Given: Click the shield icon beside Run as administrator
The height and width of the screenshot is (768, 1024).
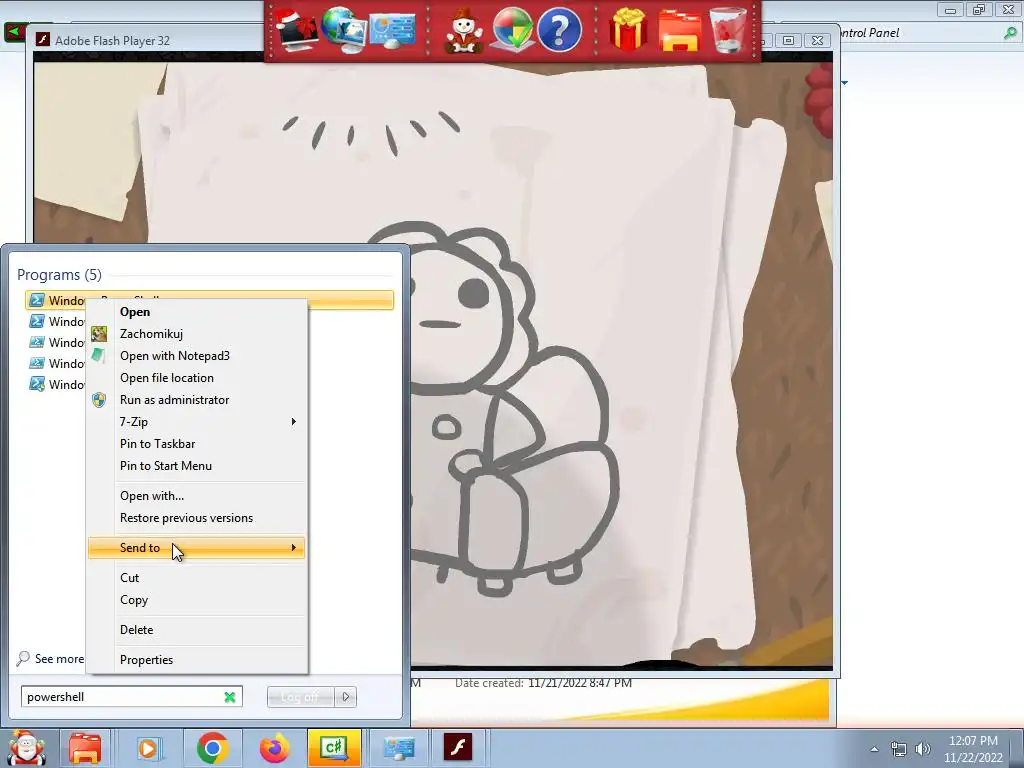Looking at the screenshot, I should click(x=99, y=400).
